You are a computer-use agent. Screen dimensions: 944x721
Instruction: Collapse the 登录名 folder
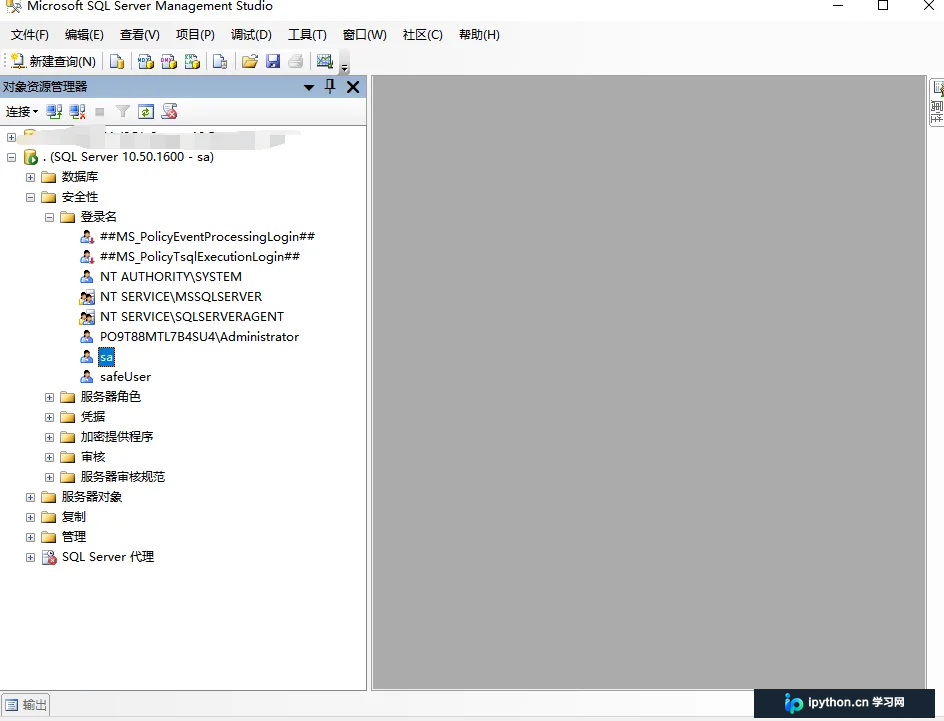coord(50,217)
